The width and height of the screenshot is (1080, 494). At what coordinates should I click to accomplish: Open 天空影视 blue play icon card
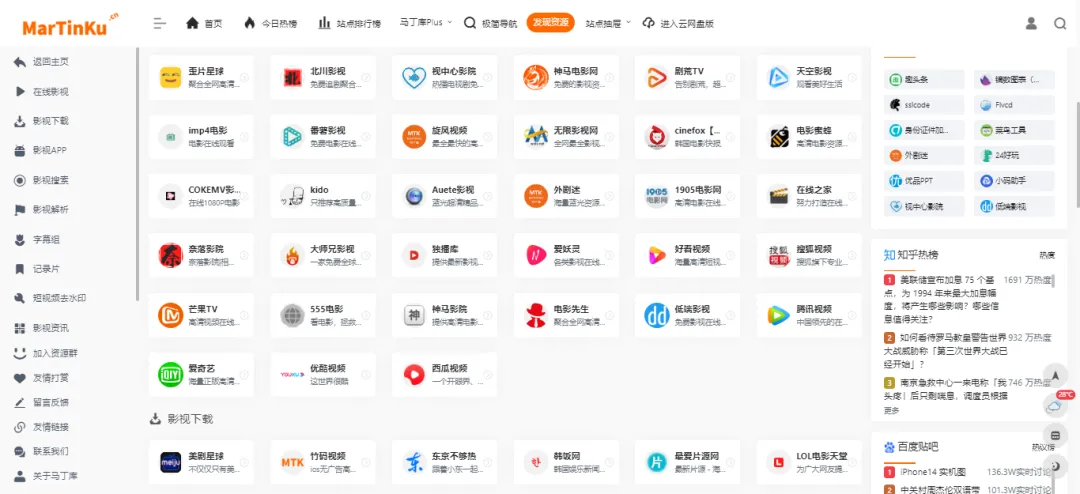click(809, 77)
